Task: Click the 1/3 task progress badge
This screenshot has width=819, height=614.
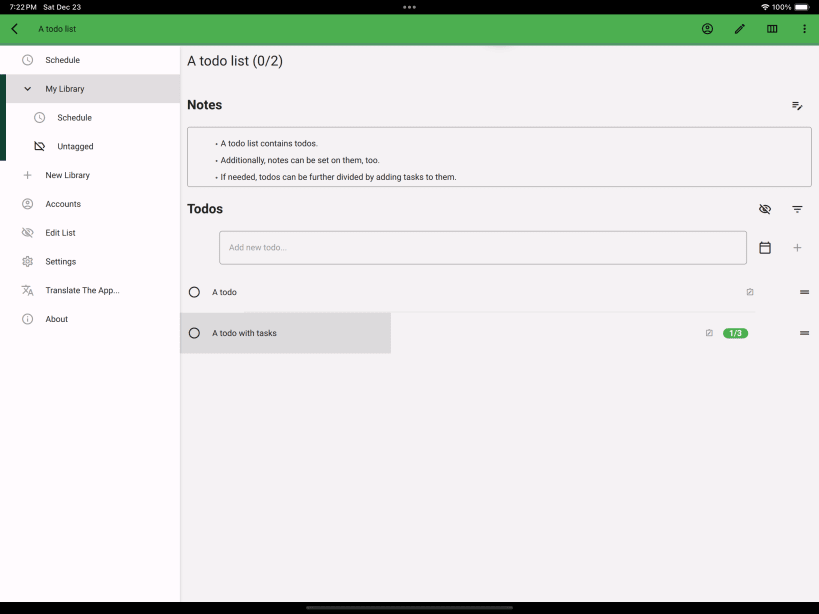Action: point(735,333)
